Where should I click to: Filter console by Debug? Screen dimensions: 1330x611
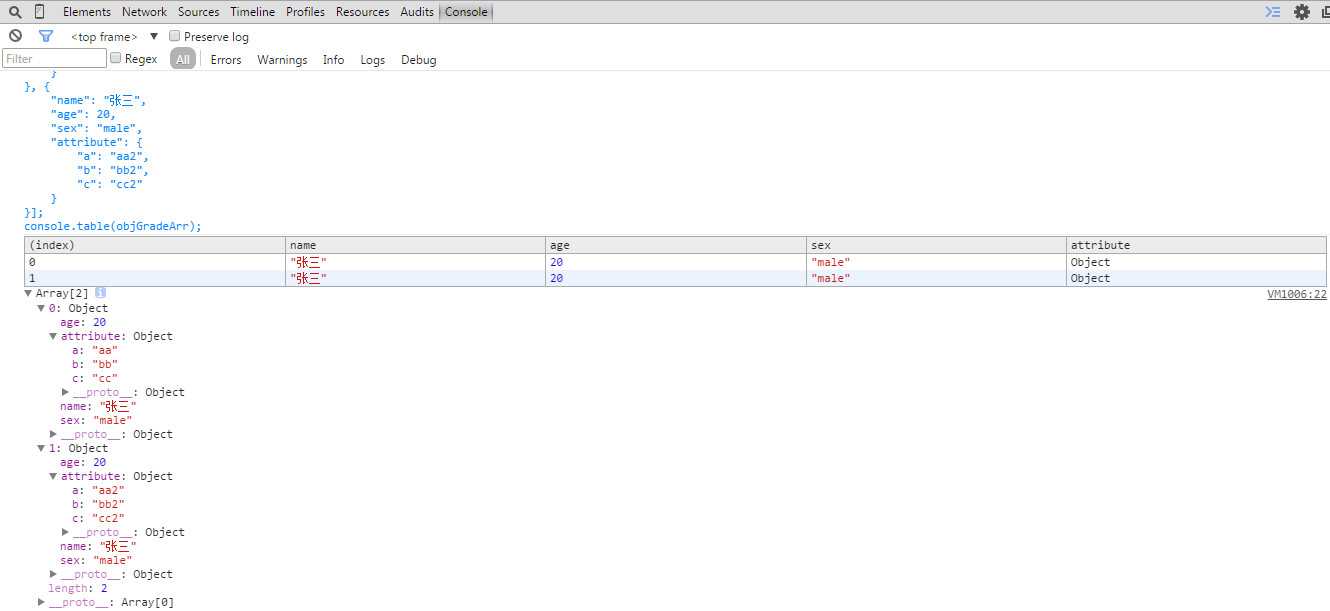click(x=419, y=60)
